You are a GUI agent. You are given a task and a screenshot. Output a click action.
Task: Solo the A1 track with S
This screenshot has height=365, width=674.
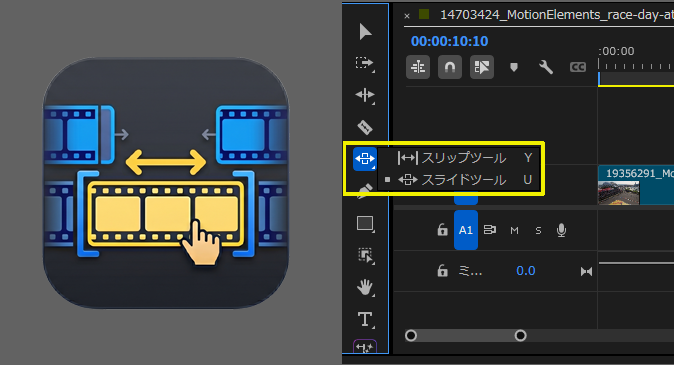(538, 231)
